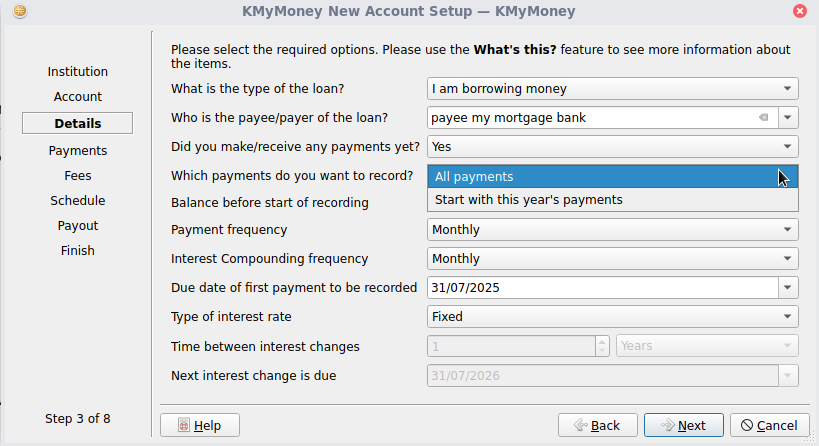Select the Payments step in sidebar
The image size is (819, 446).
(x=78, y=151)
